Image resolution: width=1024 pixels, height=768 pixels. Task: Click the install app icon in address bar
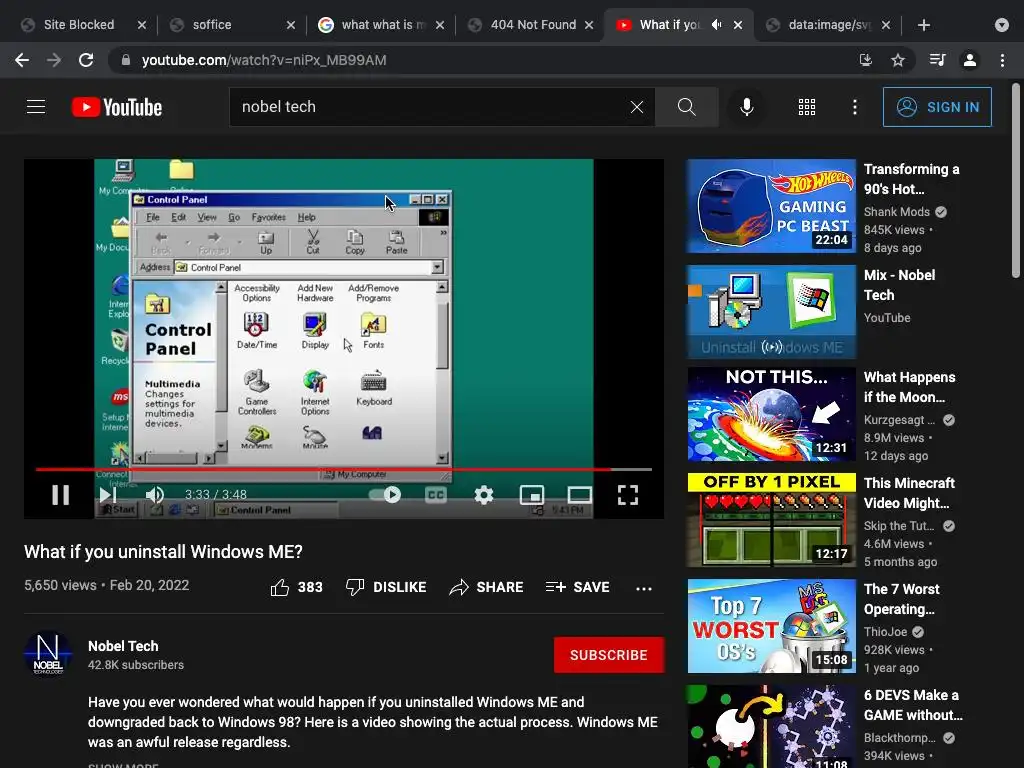point(866,60)
